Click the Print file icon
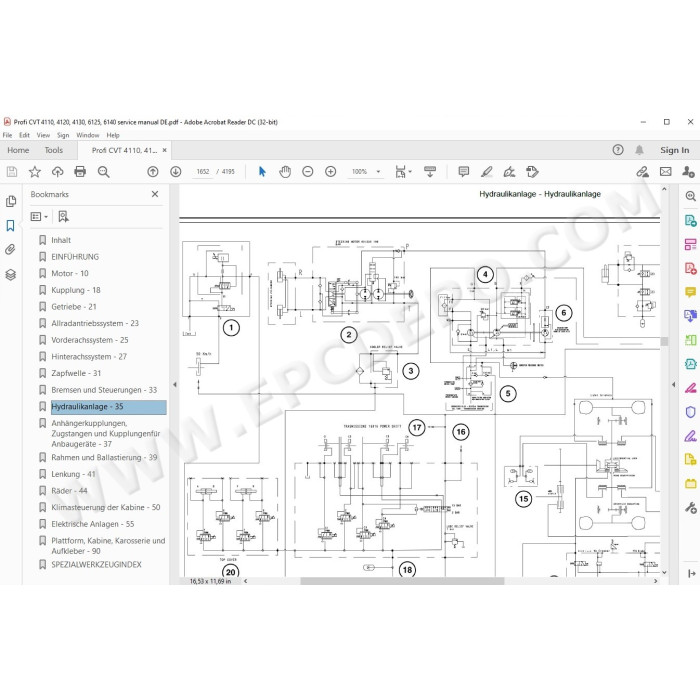The width and height of the screenshot is (700, 700). coord(80,171)
